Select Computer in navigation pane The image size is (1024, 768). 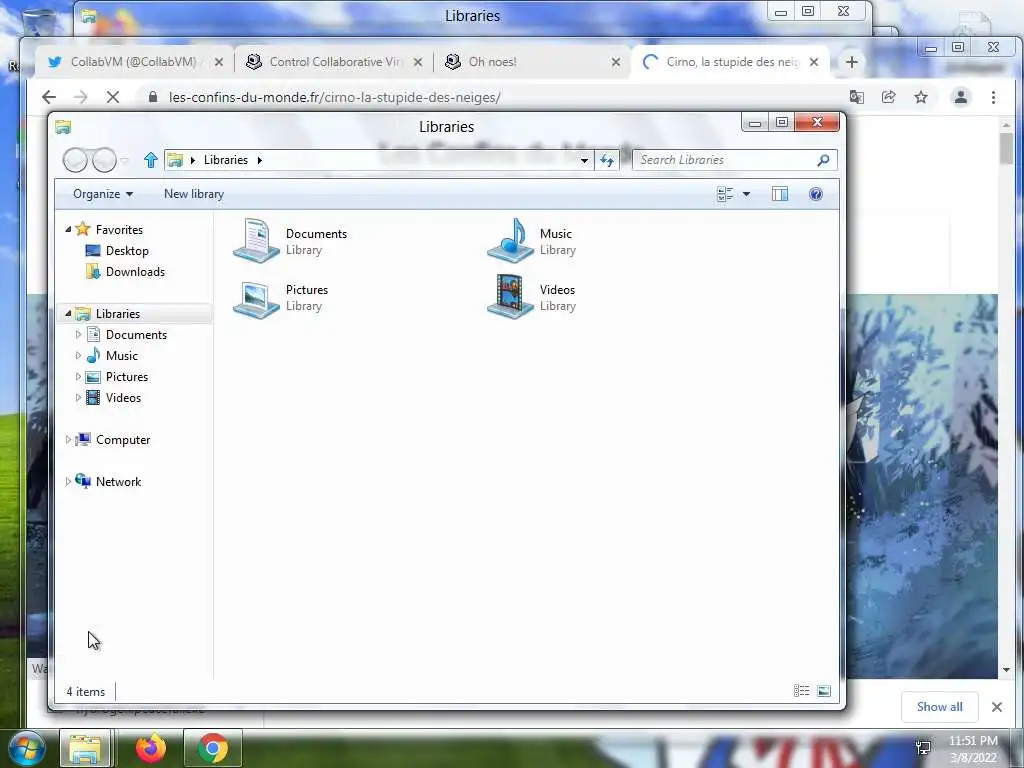coord(123,440)
